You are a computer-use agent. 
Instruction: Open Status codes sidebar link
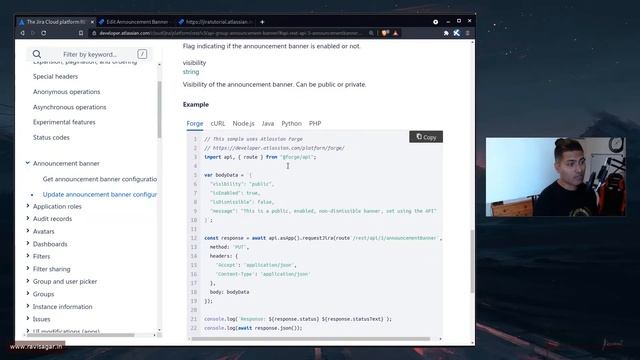[x=51, y=138]
